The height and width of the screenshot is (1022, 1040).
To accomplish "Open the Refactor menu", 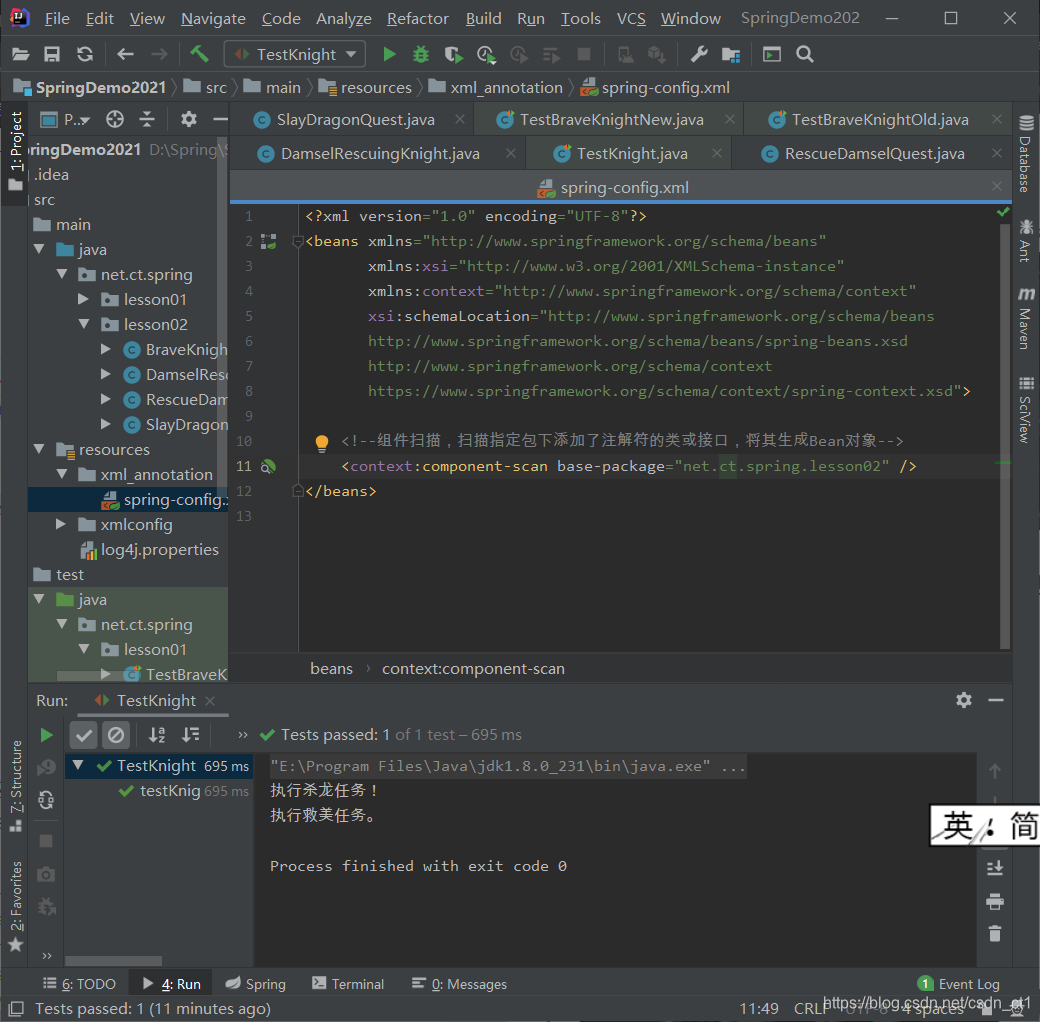I will tap(418, 19).
